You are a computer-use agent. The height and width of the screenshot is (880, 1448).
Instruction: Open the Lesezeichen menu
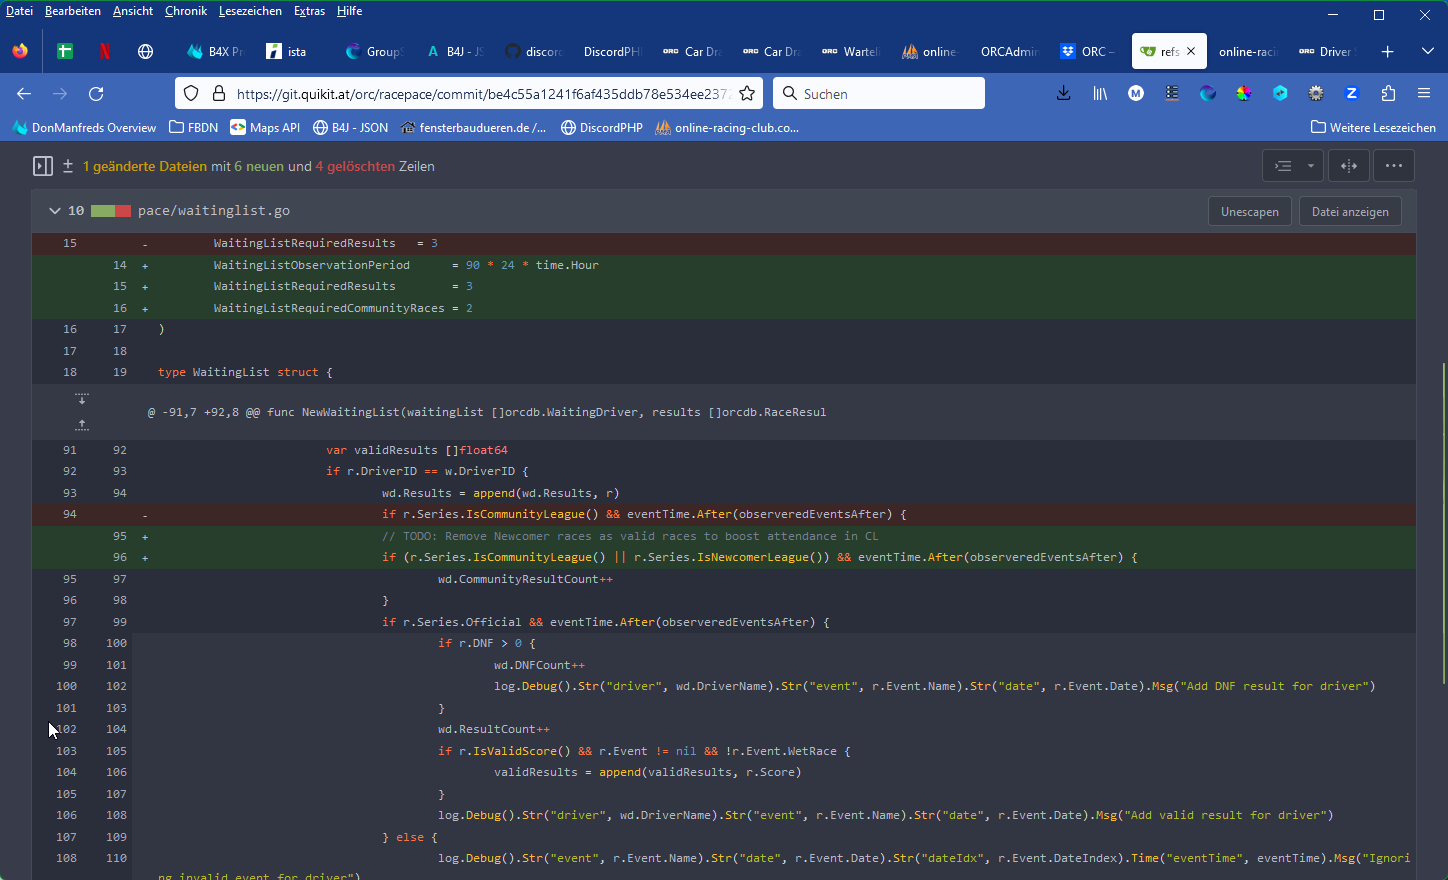[250, 11]
